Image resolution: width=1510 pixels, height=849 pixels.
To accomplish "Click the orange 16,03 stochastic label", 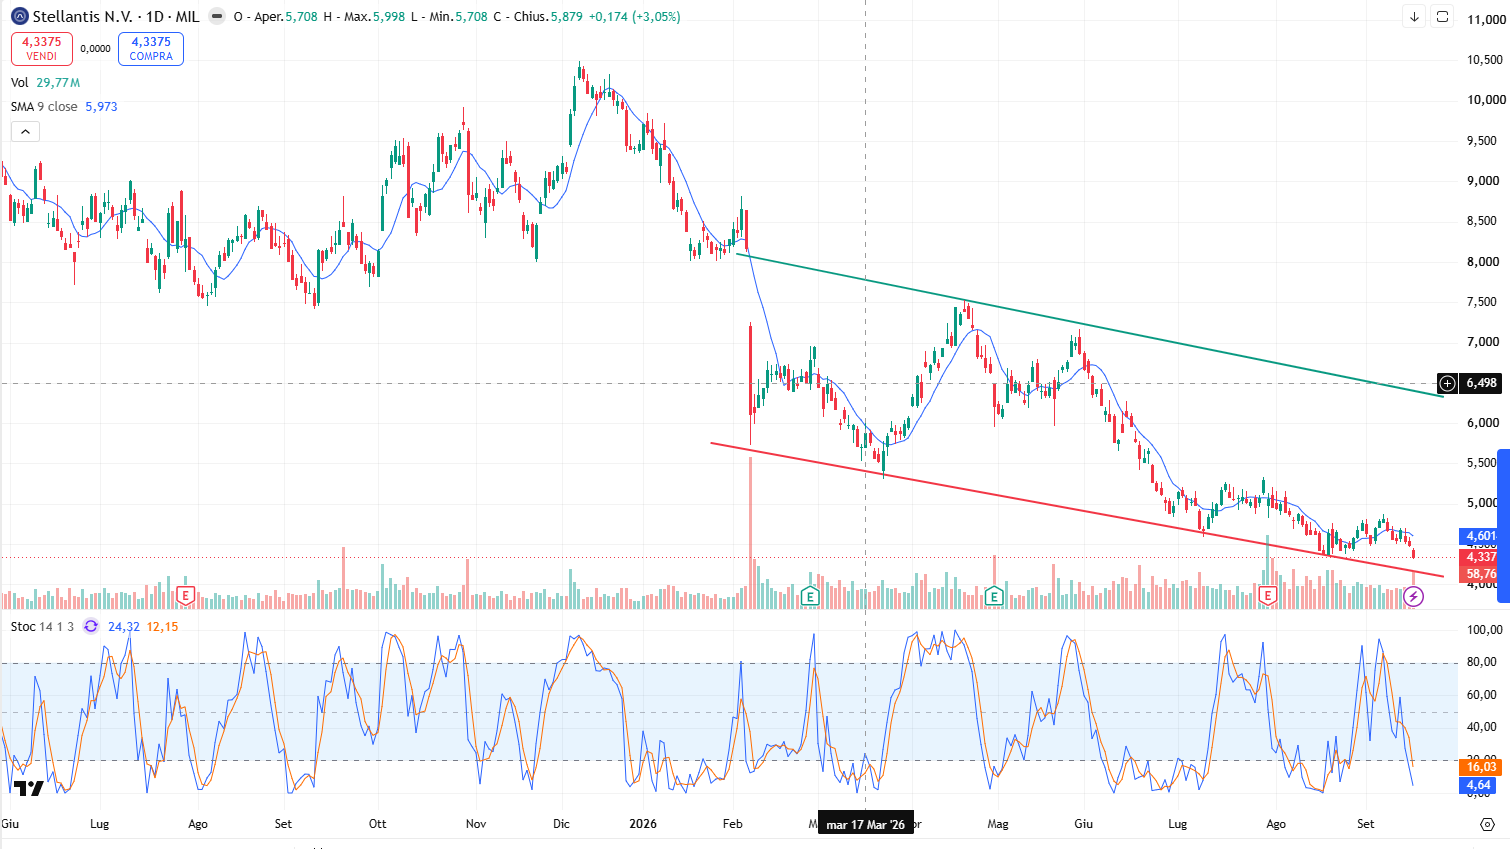I will coord(1481,767).
